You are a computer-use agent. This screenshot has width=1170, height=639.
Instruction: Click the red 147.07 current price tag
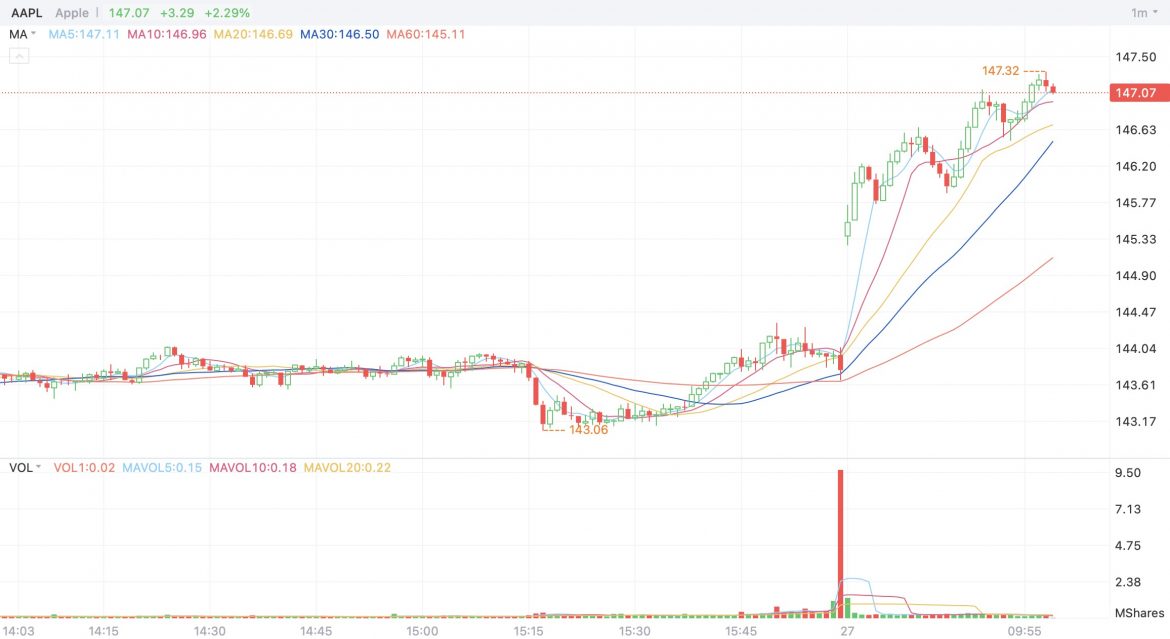pyautogui.click(x=1136, y=93)
